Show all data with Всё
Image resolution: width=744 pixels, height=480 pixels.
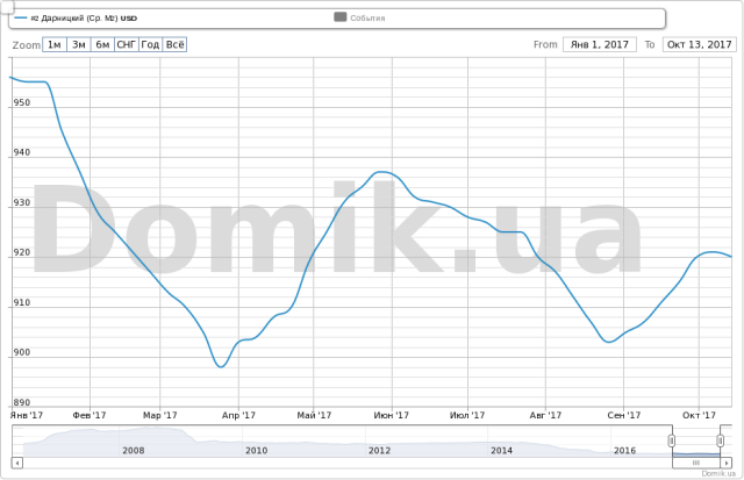[x=175, y=45]
